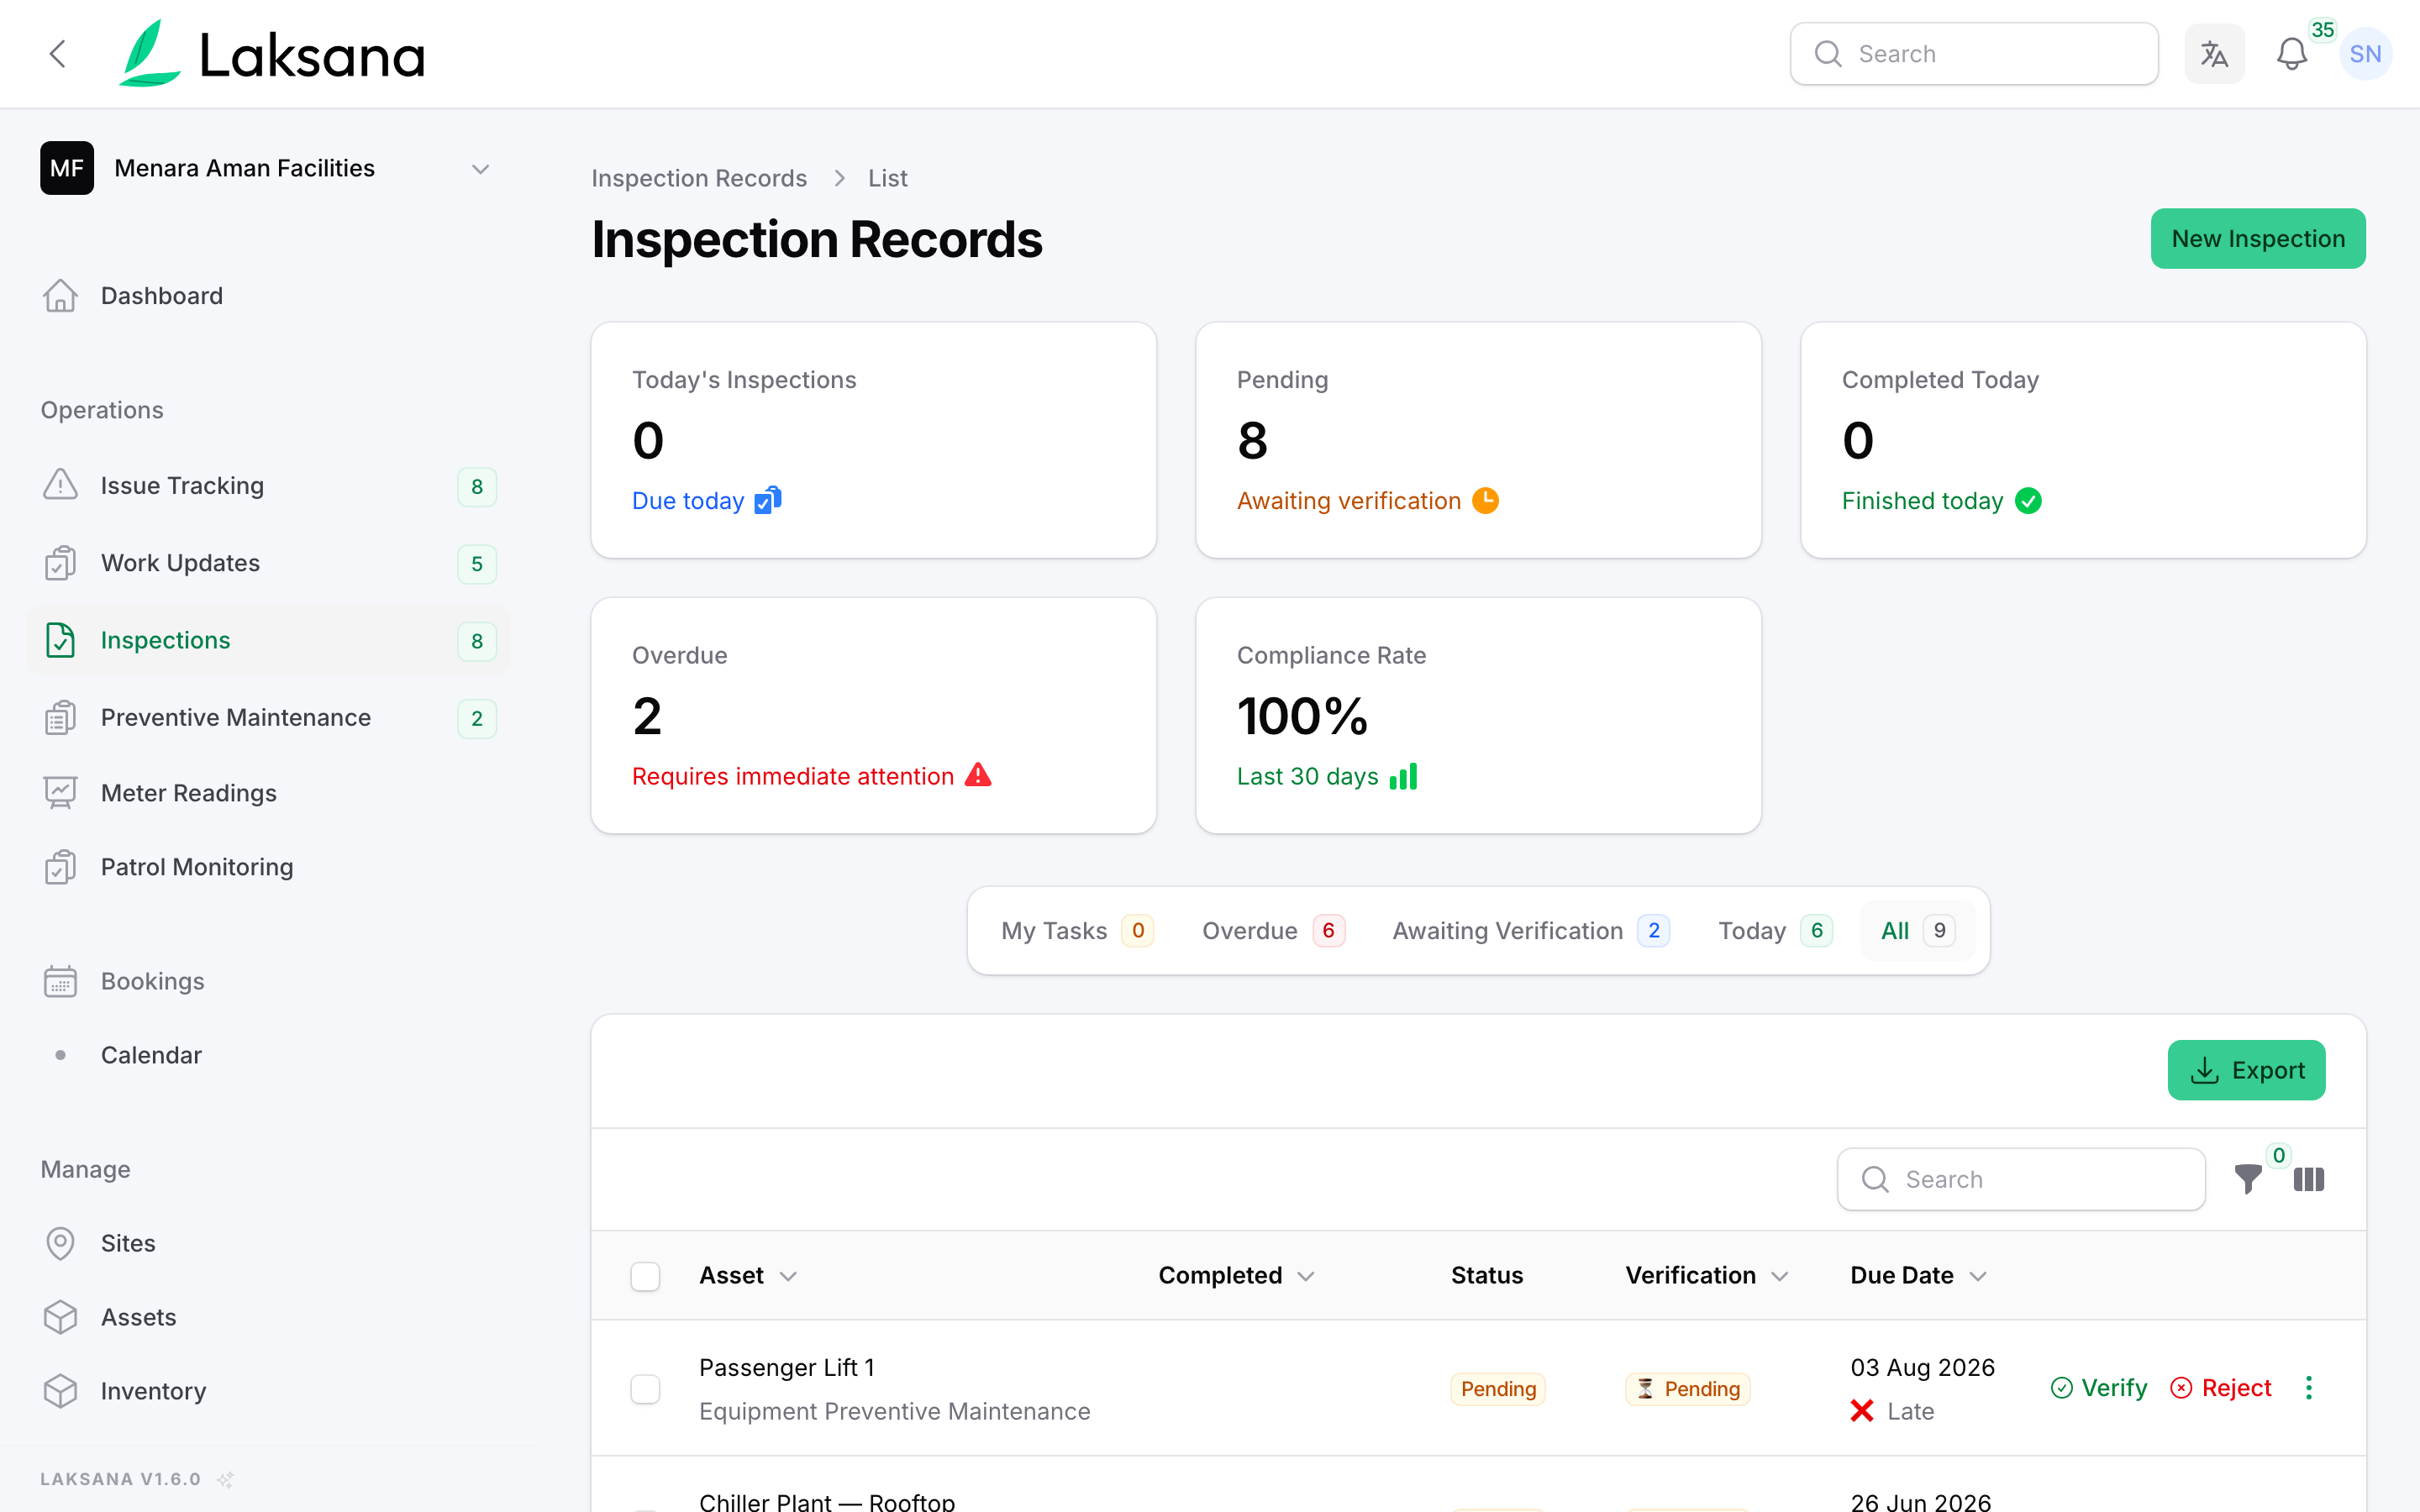Click the Preventive Maintenance clipboard icon

tap(60, 718)
